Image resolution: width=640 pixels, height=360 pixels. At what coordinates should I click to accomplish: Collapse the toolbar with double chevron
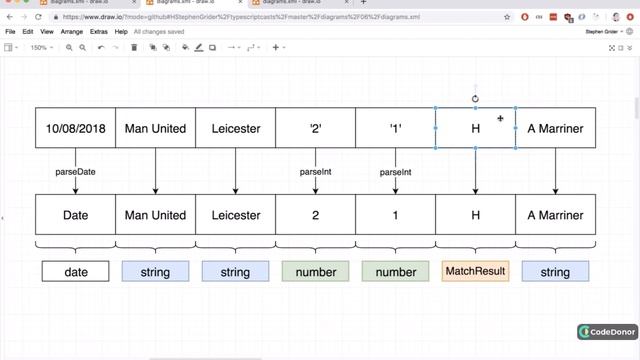(x=630, y=48)
